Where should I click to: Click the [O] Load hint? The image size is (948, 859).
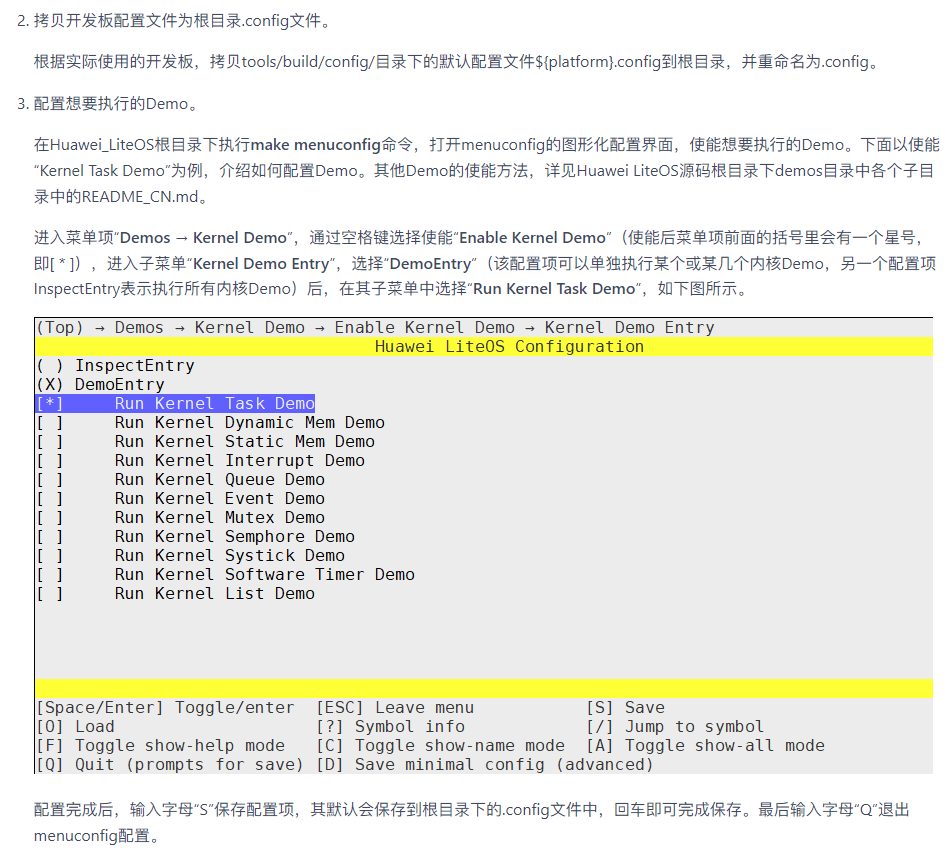(76, 727)
